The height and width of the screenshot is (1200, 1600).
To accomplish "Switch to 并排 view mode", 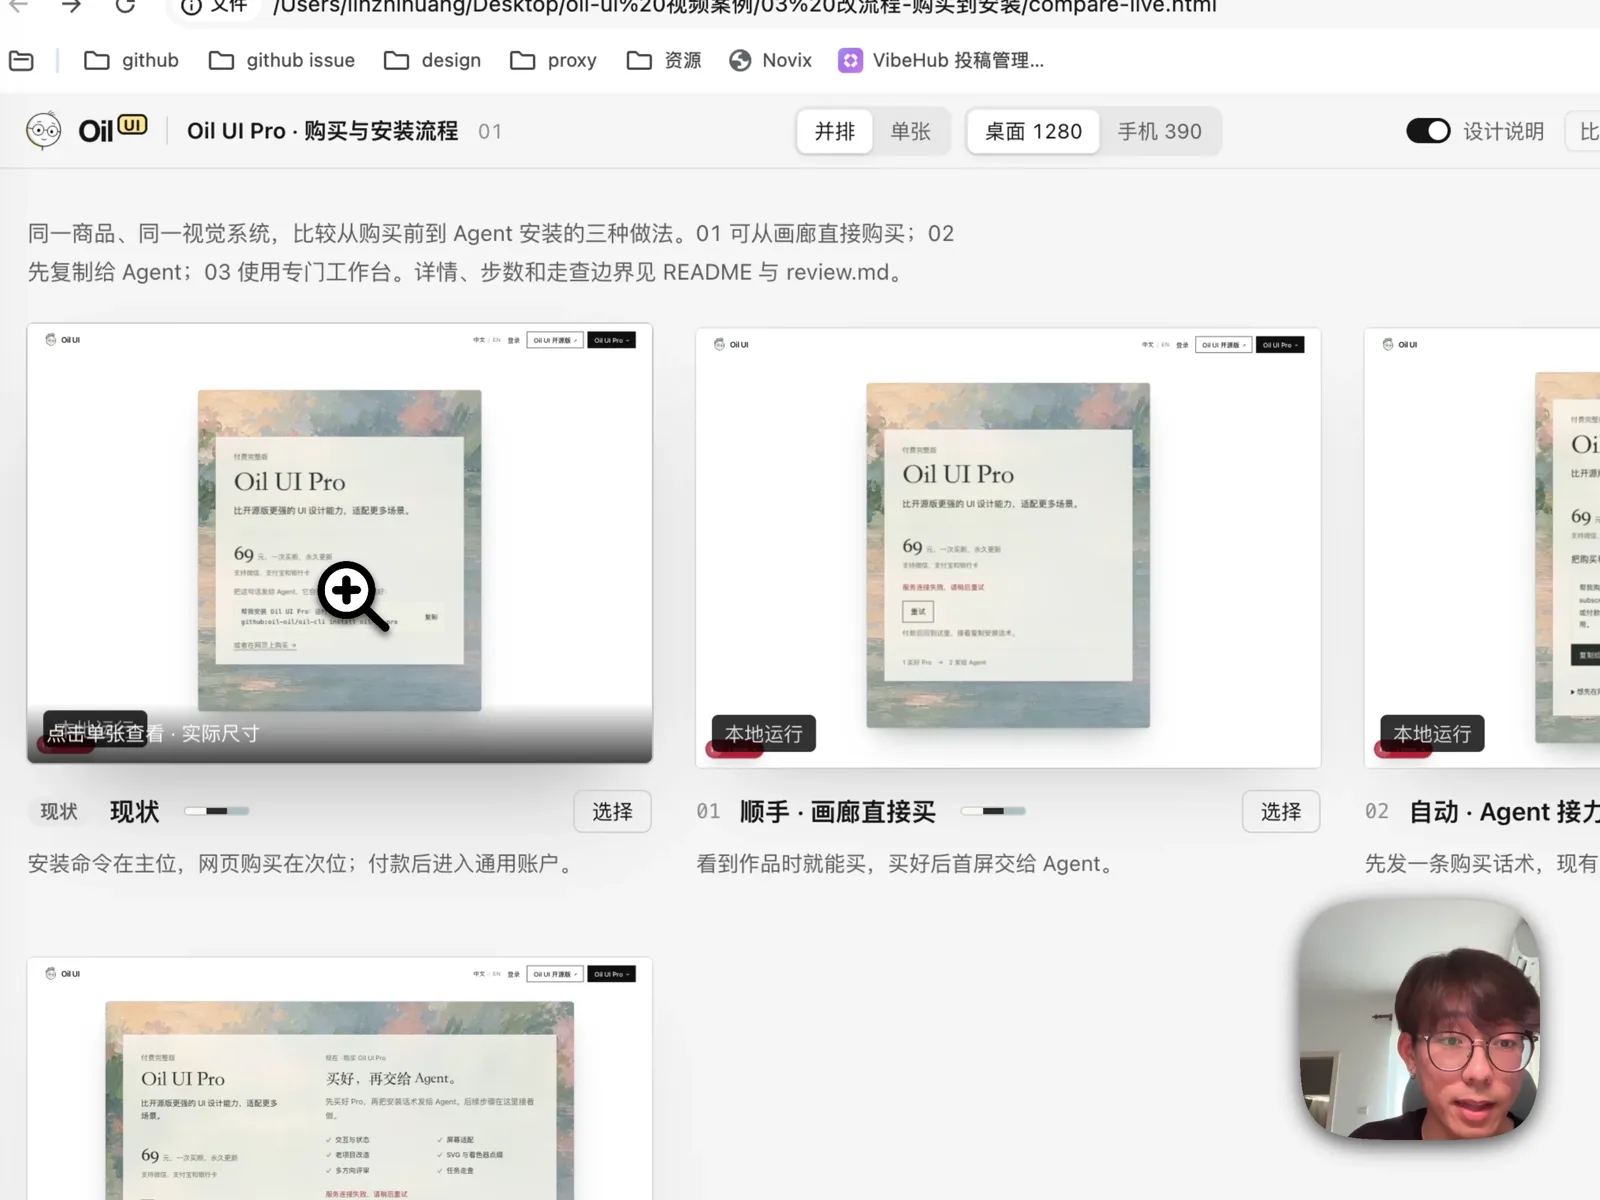I will [x=835, y=131].
